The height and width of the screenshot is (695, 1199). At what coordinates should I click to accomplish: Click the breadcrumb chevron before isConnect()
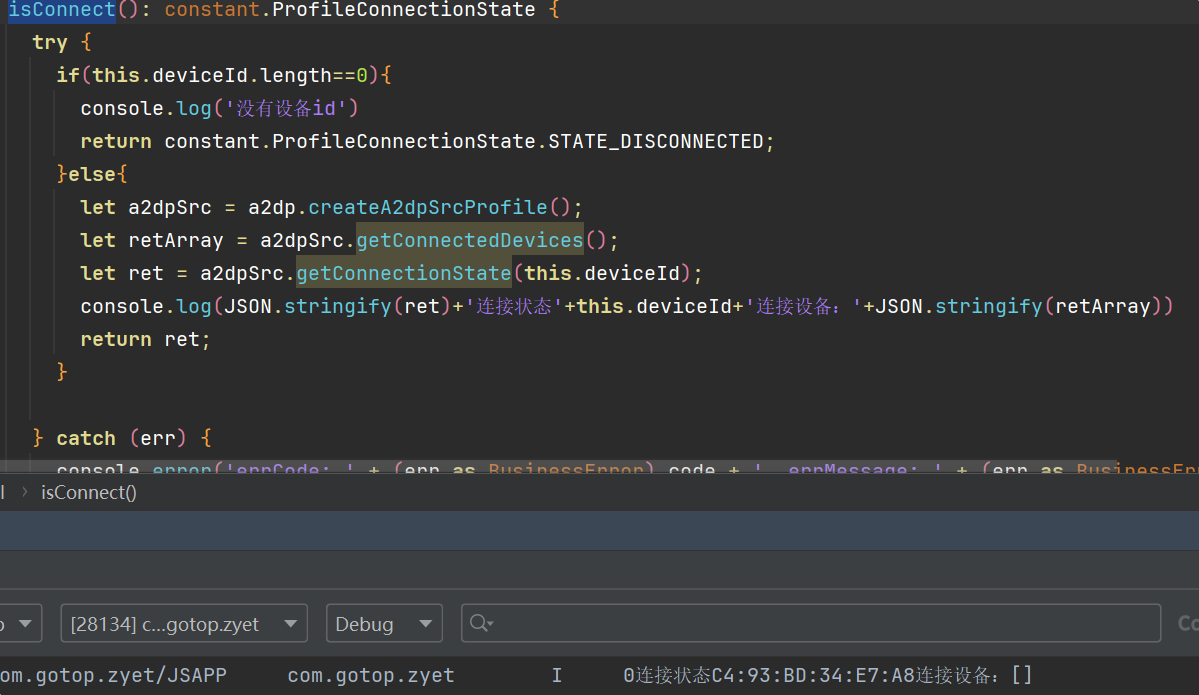click(24, 492)
